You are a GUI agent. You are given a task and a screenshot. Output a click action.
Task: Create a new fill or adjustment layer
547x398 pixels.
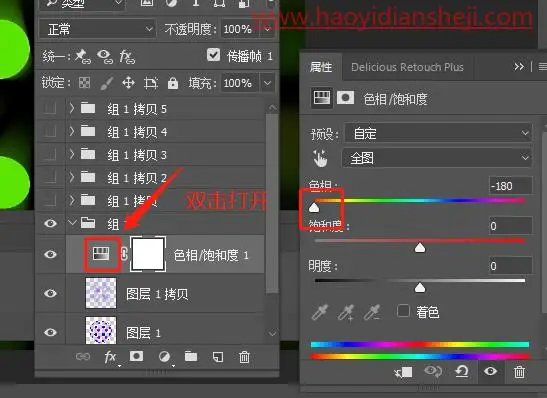click(164, 357)
